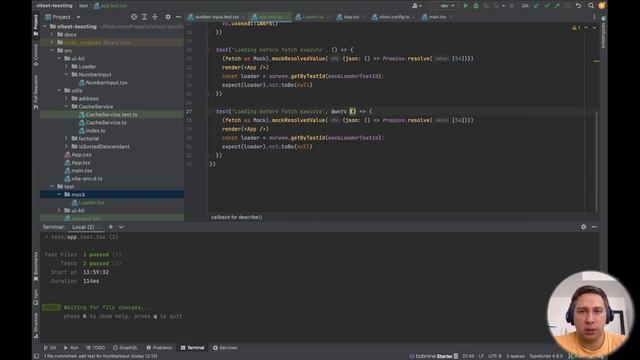The image size is (640, 360).
Task: Open the Project view selector dropdown
Action: coord(63,17)
